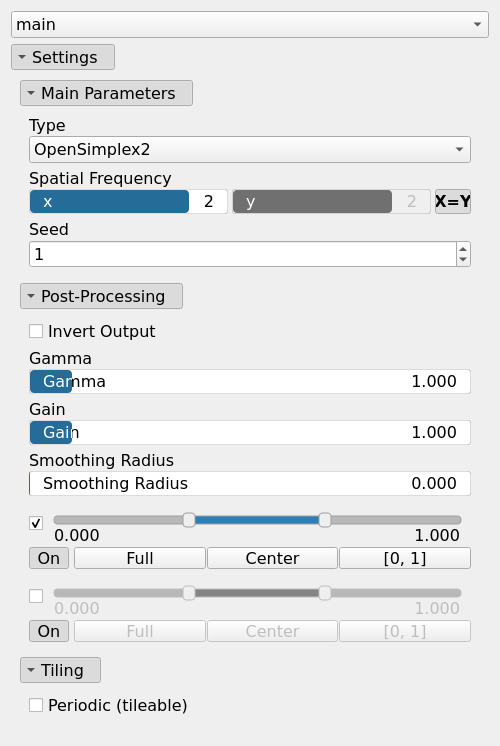Uncheck the first range slider checkbox
This screenshot has width=500, height=746.
click(x=36, y=523)
